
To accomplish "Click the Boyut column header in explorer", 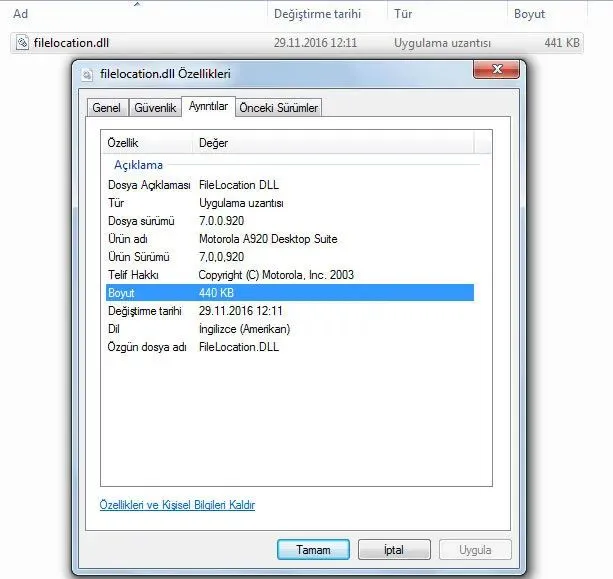I will coord(529,14).
